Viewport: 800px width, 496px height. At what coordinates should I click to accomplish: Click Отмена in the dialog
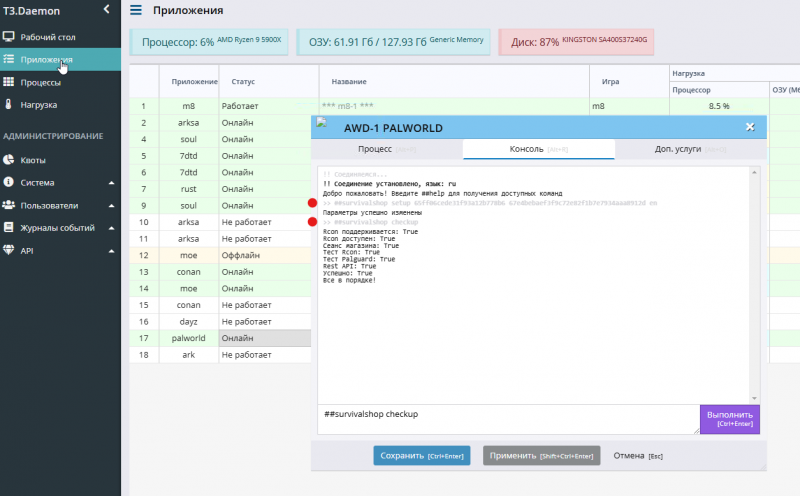tap(638, 456)
